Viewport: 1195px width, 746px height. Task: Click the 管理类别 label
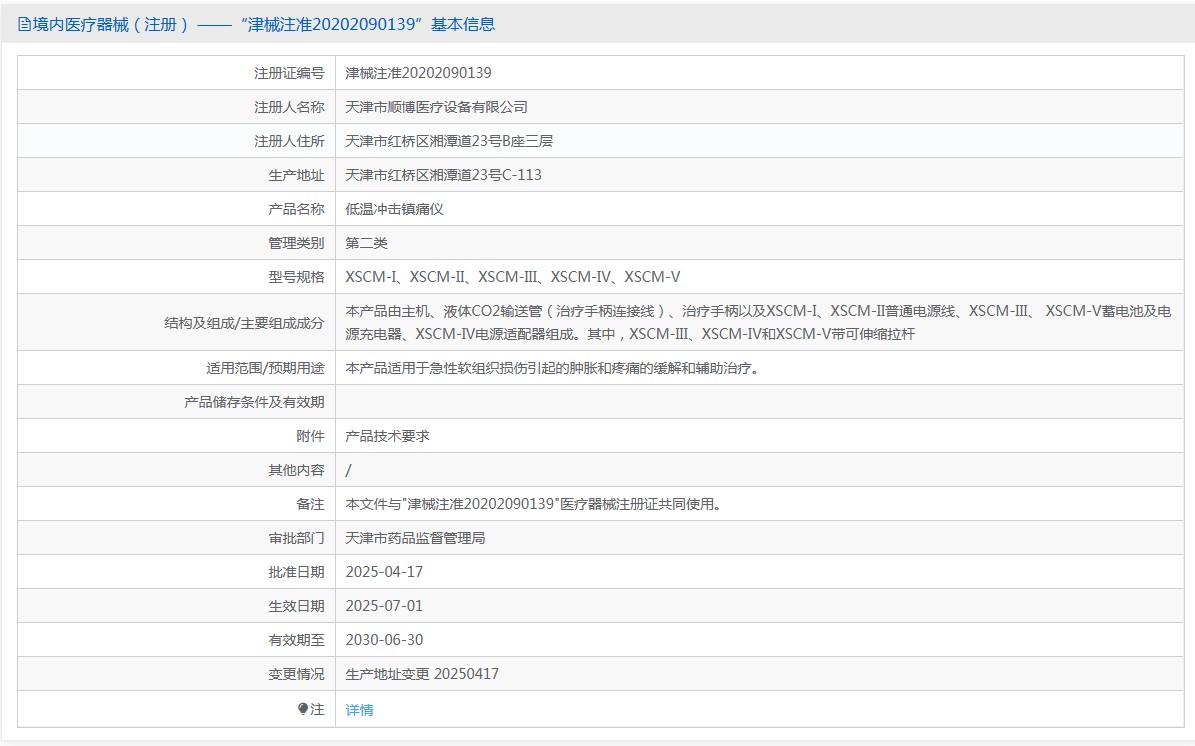point(296,243)
